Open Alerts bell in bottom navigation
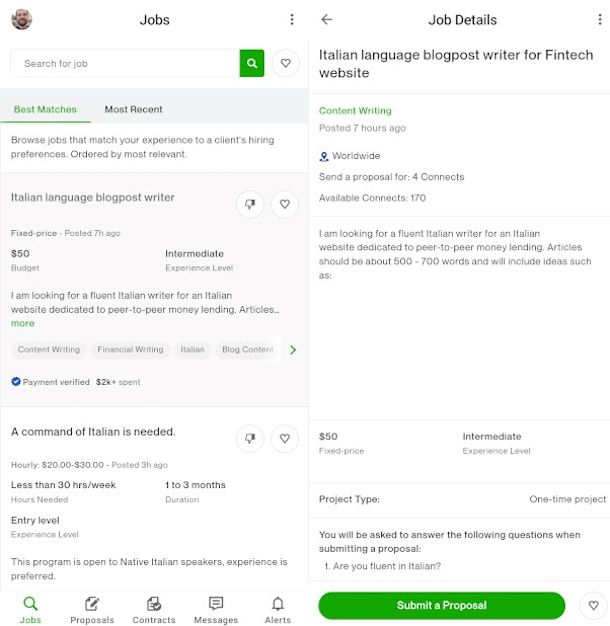 point(278,609)
